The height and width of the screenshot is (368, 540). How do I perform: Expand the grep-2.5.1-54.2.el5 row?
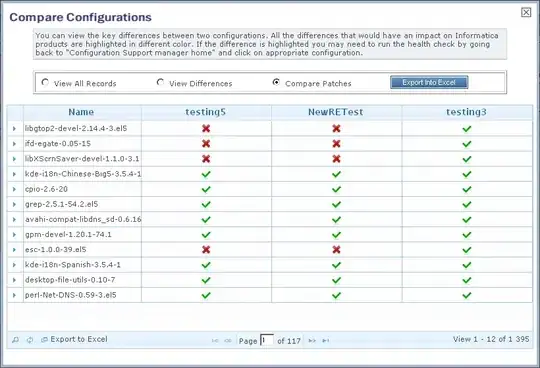point(14,204)
